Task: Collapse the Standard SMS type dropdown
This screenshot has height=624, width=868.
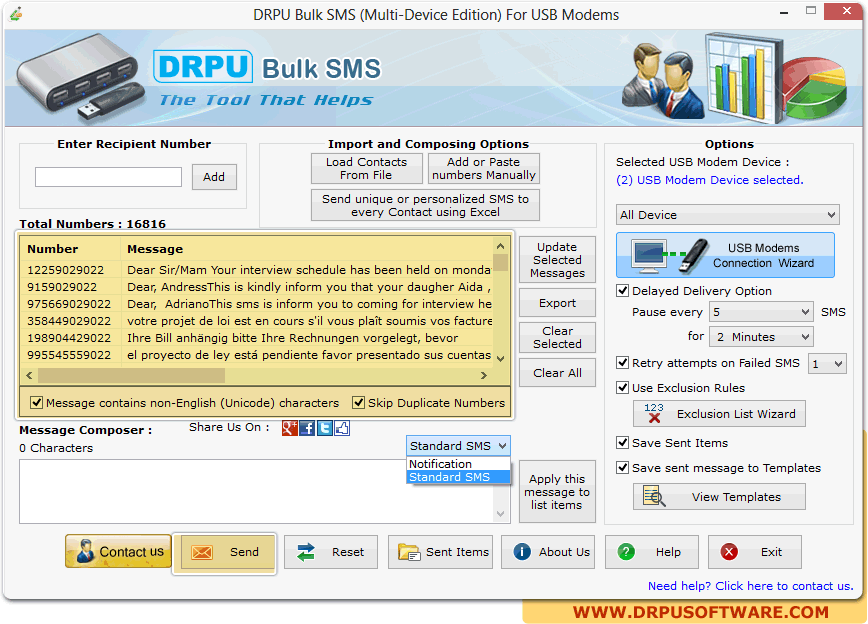Action: [458, 446]
